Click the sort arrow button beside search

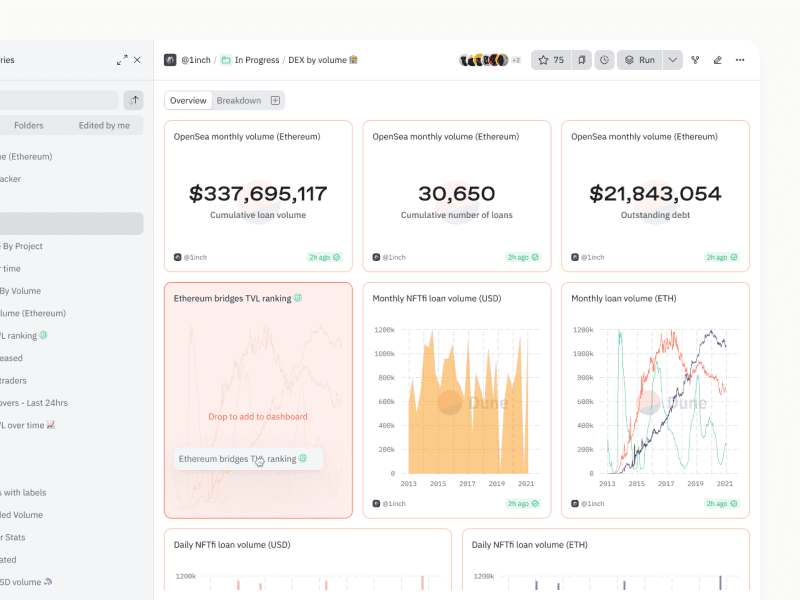point(133,100)
